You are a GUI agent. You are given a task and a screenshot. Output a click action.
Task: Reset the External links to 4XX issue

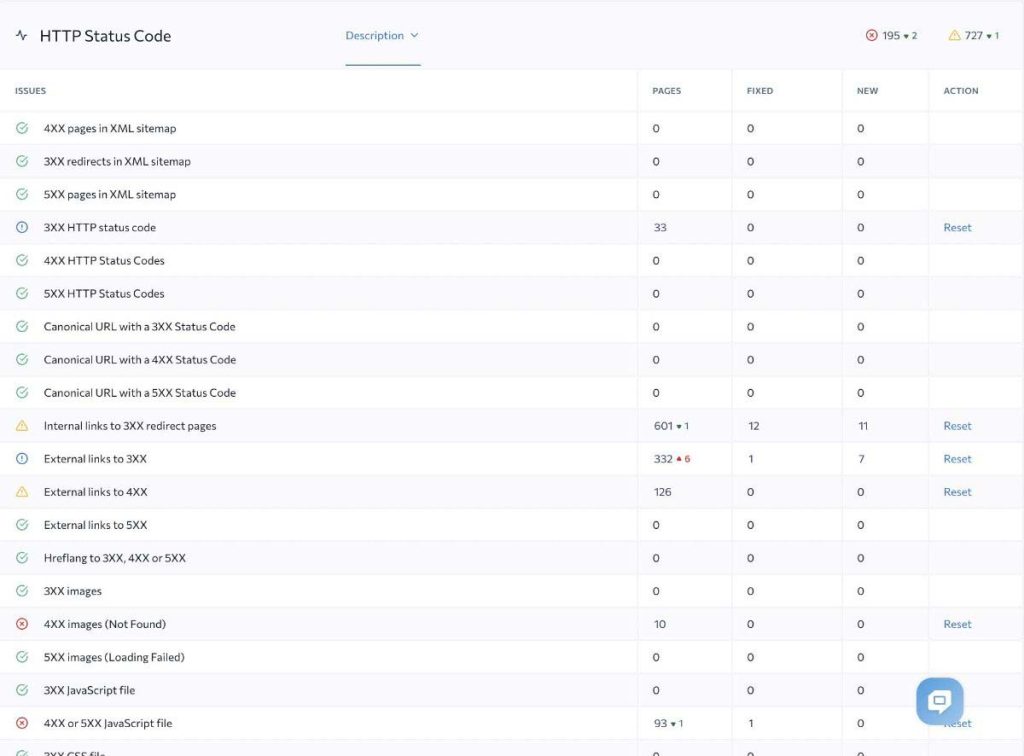[x=957, y=492]
